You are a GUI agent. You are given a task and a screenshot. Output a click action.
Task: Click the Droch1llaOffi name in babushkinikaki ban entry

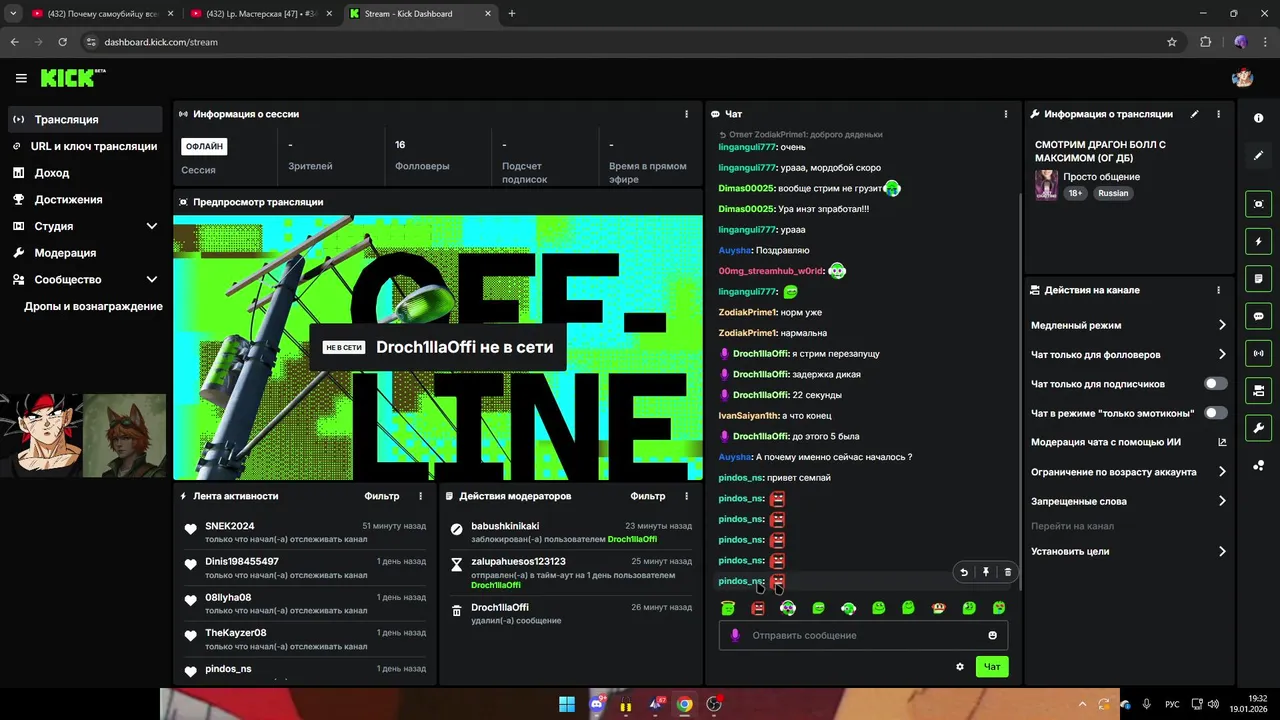click(x=632, y=539)
